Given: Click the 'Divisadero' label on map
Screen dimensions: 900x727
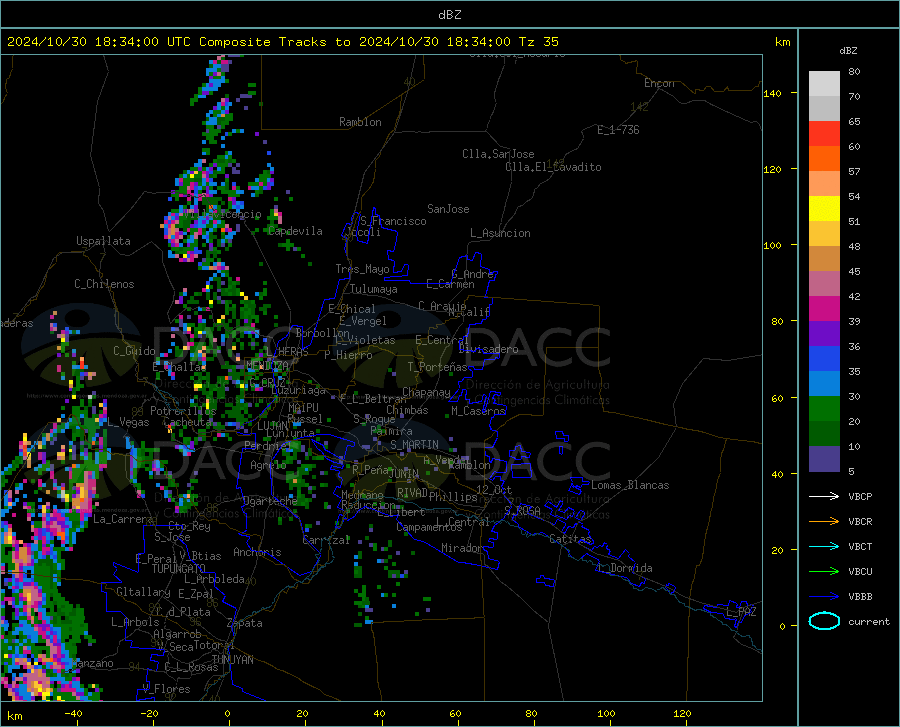Looking at the screenshot, I should pos(488,349).
